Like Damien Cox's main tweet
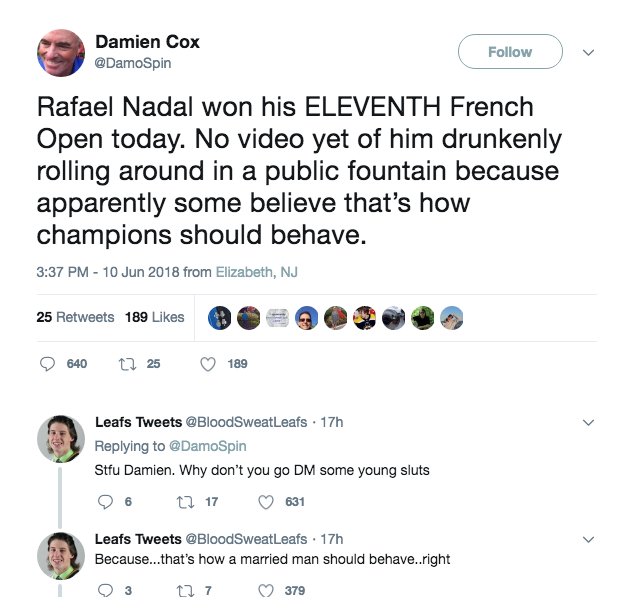Image resolution: width=635 pixels, height=597 pixels. tap(208, 364)
